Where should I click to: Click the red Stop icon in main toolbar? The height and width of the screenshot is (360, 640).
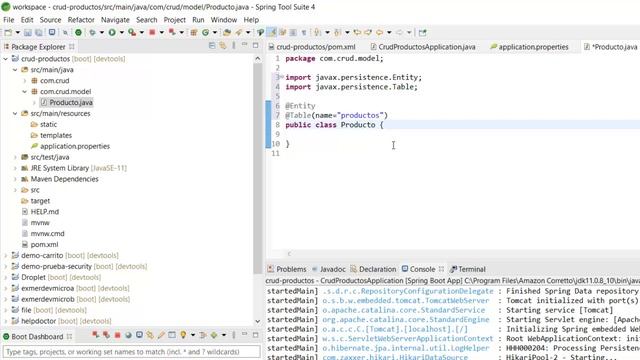[x=152, y=32]
